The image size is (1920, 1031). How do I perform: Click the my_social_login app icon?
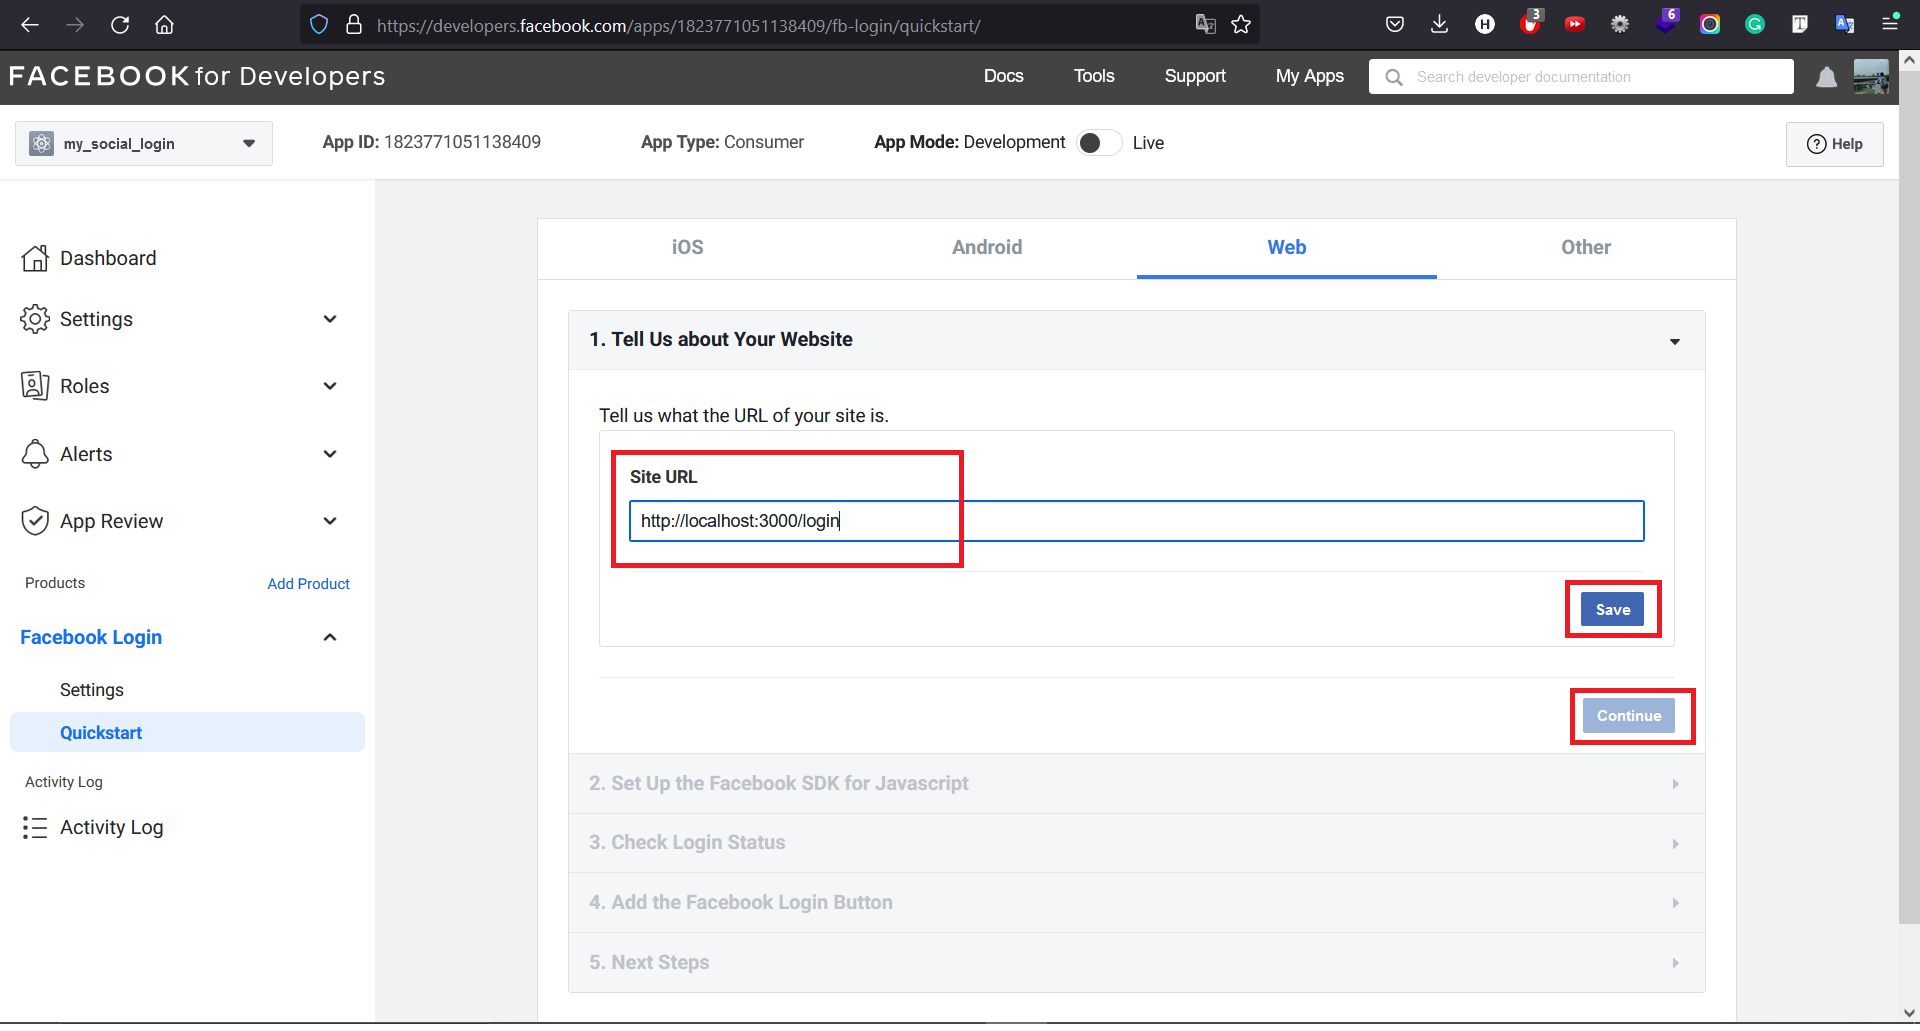pos(41,143)
